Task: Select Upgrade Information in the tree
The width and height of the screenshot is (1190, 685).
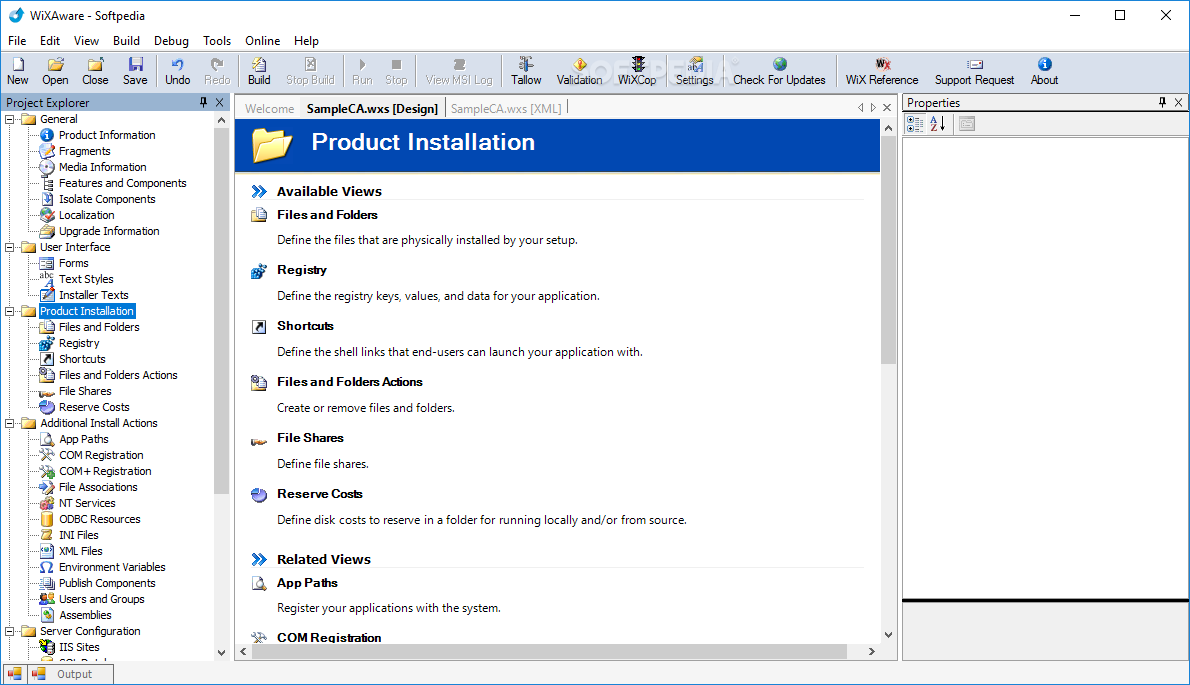Action: click(109, 231)
